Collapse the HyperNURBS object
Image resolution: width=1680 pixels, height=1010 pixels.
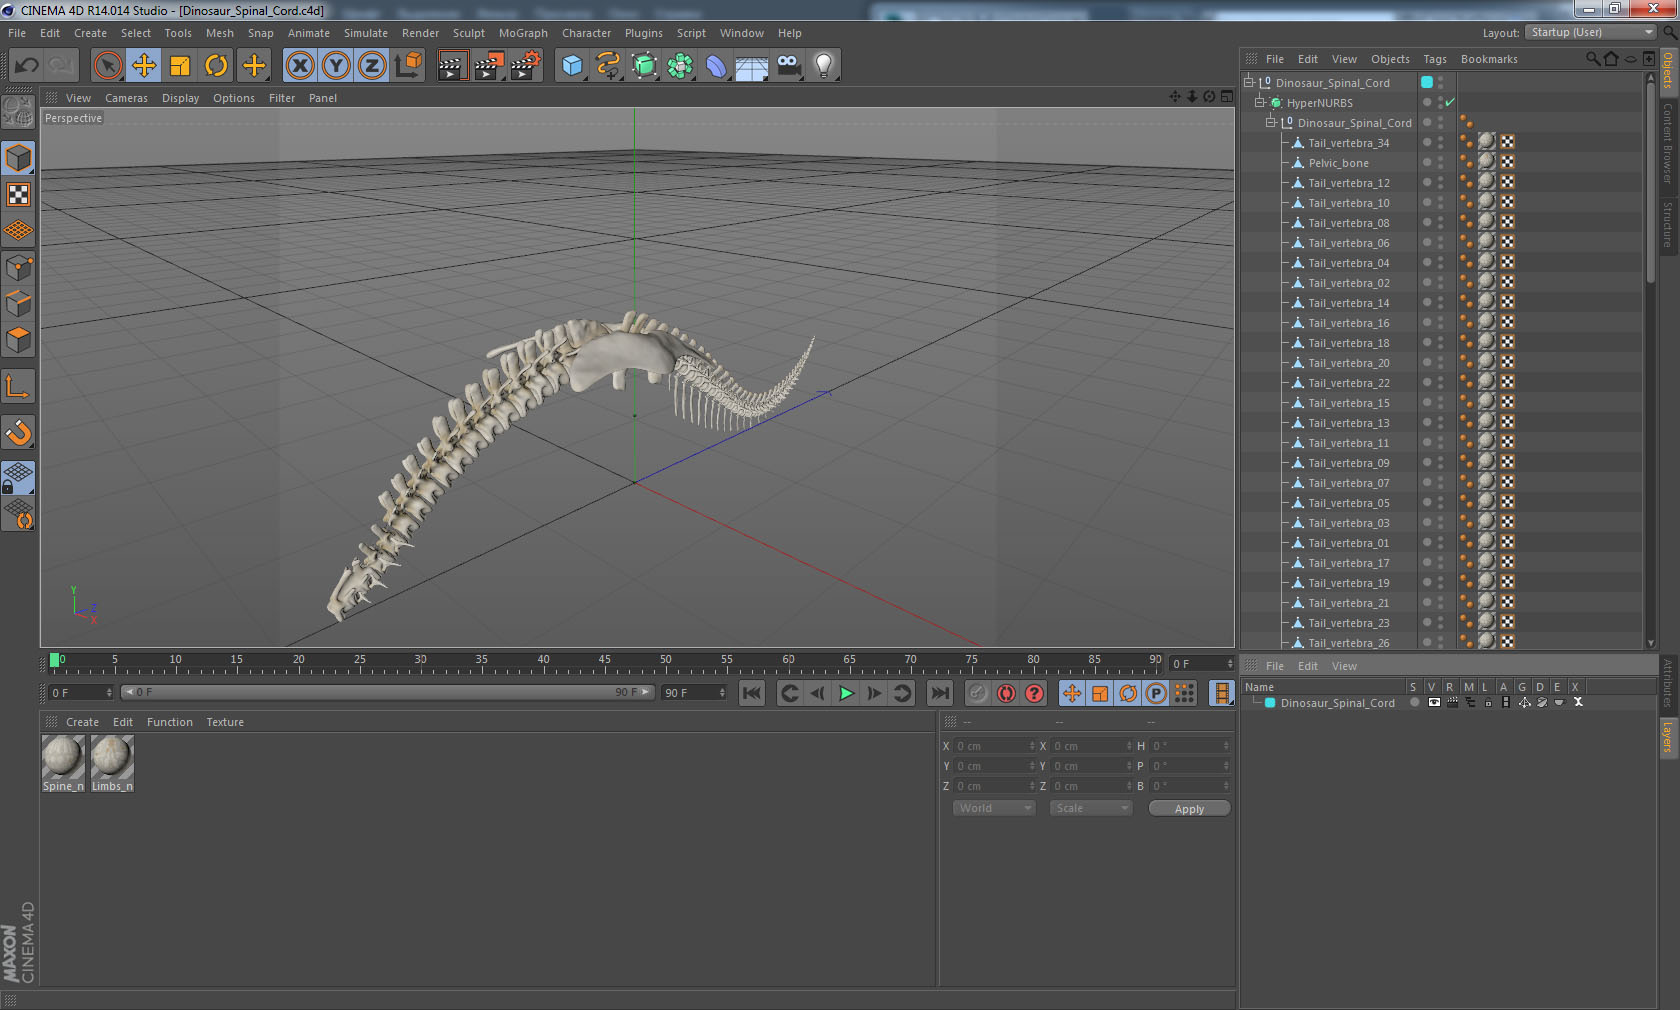click(x=1260, y=102)
